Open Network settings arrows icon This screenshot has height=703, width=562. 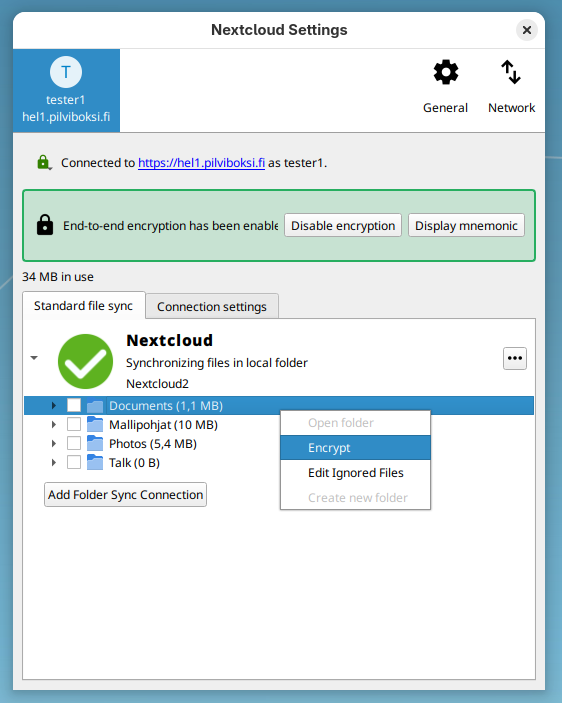pos(511,72)
